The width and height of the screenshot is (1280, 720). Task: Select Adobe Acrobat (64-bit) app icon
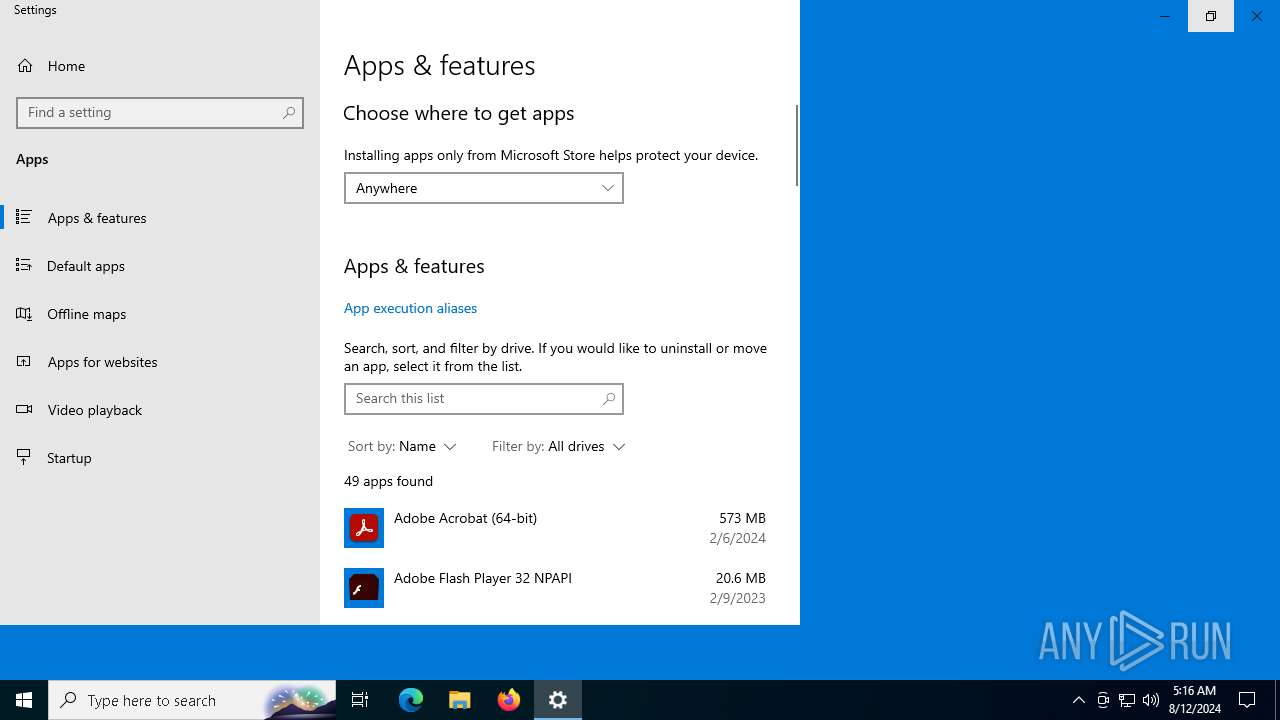[x=364, y=528]
